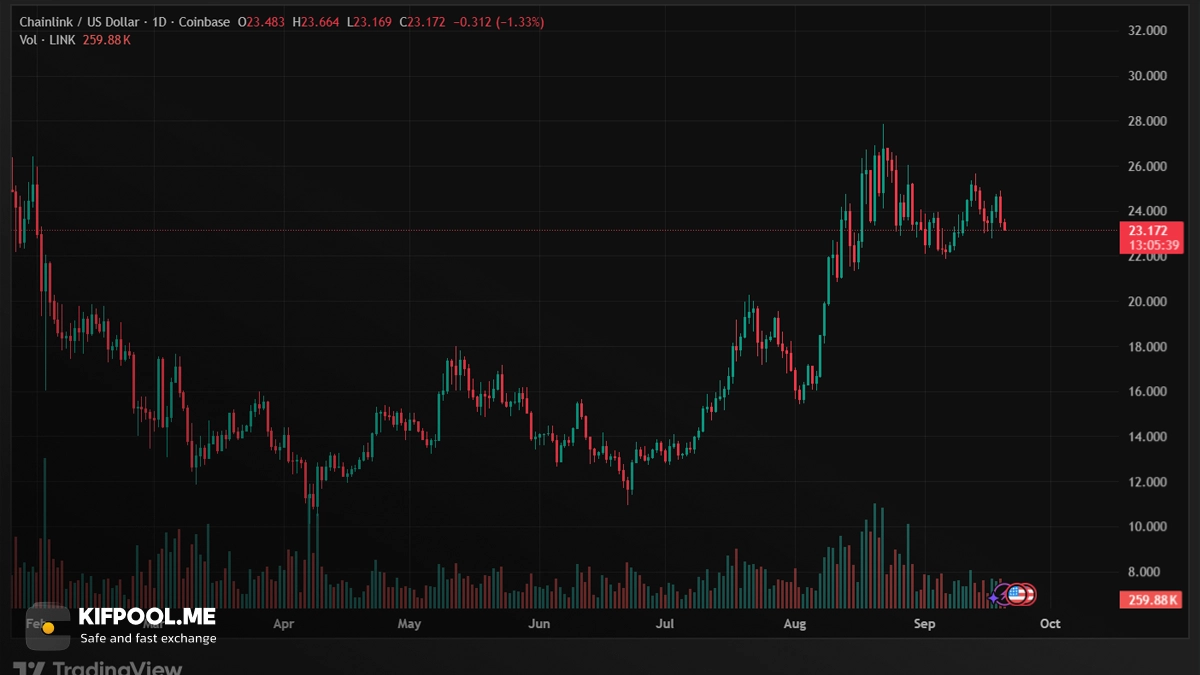Screen dimensions: 1200x675
Task: Click the red 259.88K volume tag on the price axis
Action: [1150, 600]
